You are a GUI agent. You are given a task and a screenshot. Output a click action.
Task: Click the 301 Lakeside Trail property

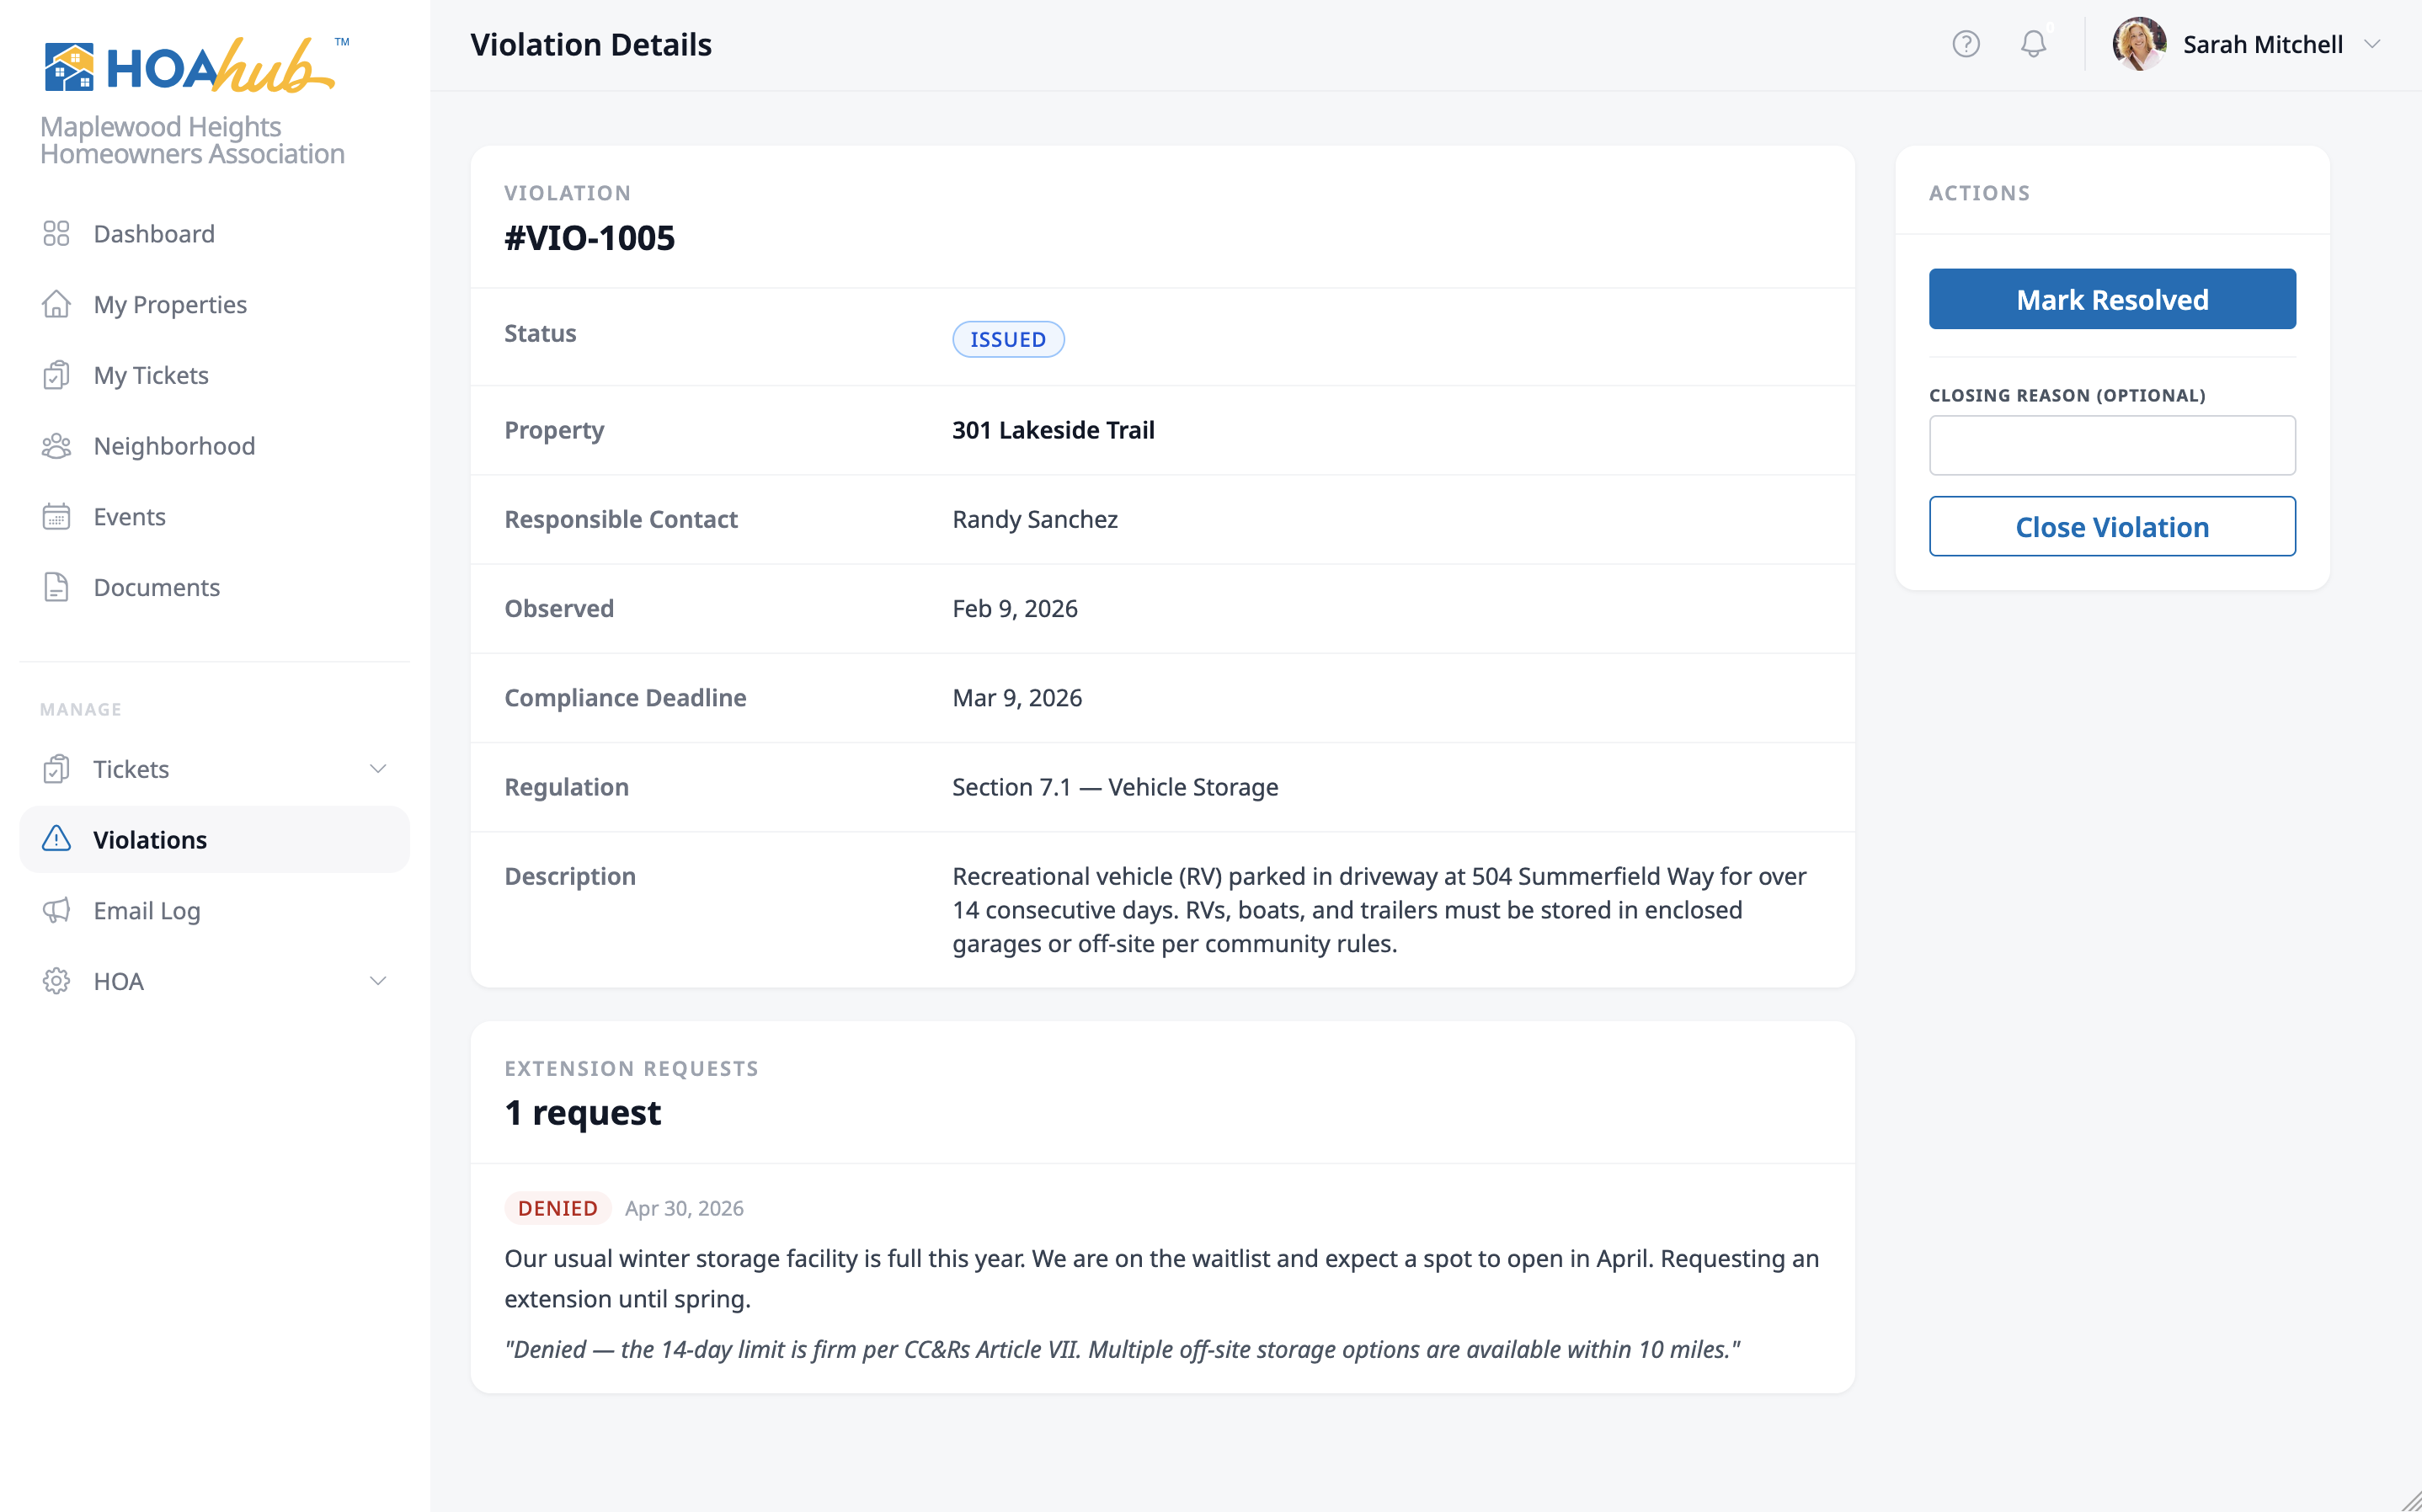[1053, 430]
